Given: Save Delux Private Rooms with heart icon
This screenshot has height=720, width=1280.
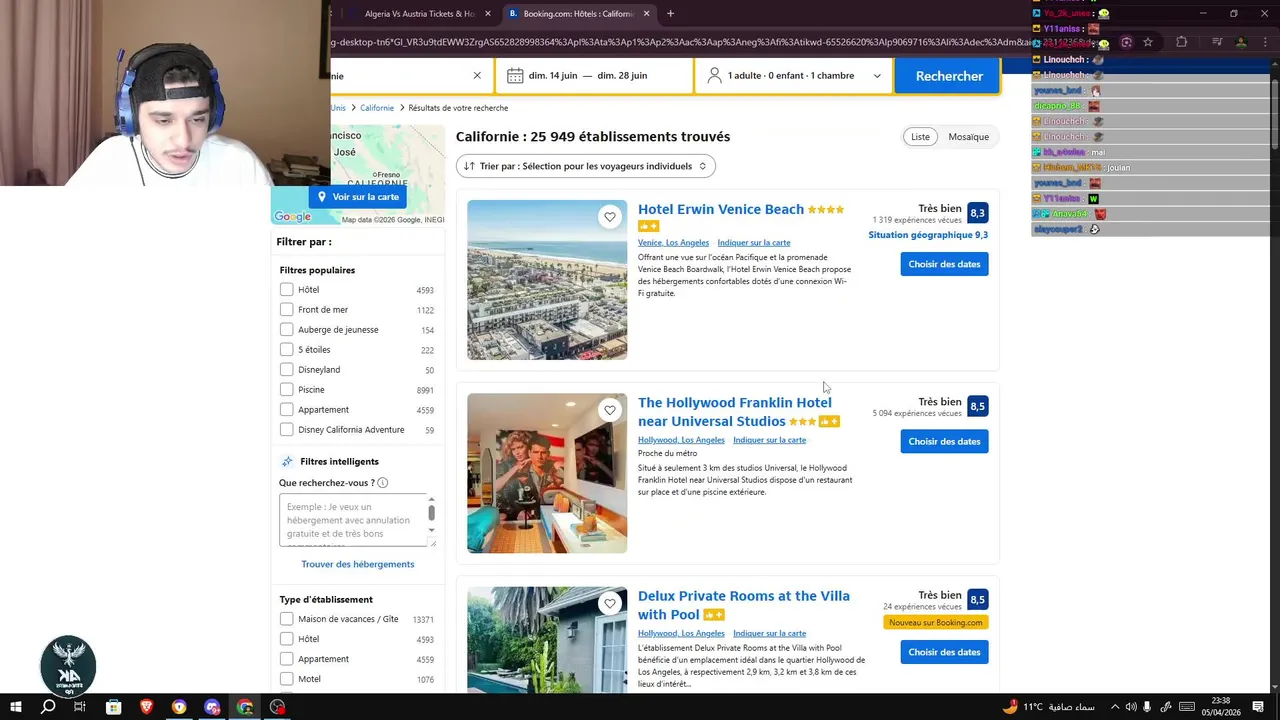Looking at the screenshot, I should (x=610, y=603).
